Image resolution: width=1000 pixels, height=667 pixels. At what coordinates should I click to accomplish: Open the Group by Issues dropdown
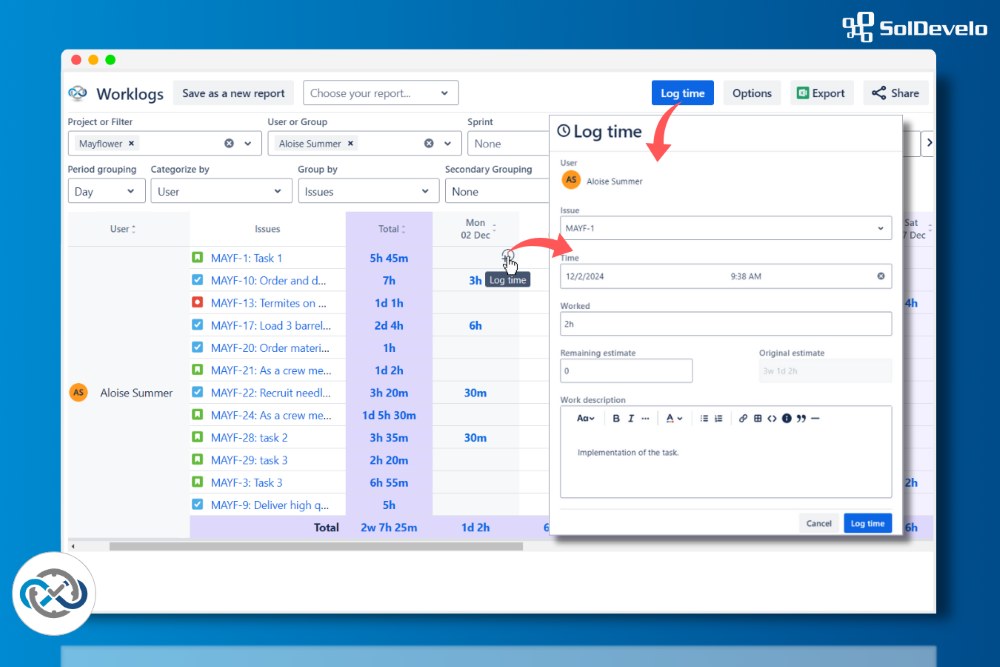[x=368, y=191]
